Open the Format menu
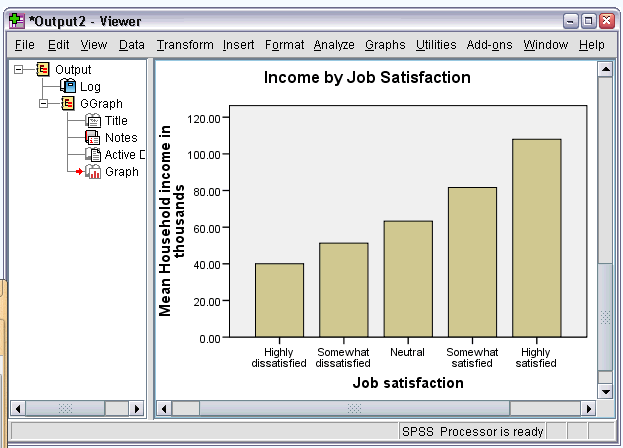 pyautogui.click(x=284, y=45)
